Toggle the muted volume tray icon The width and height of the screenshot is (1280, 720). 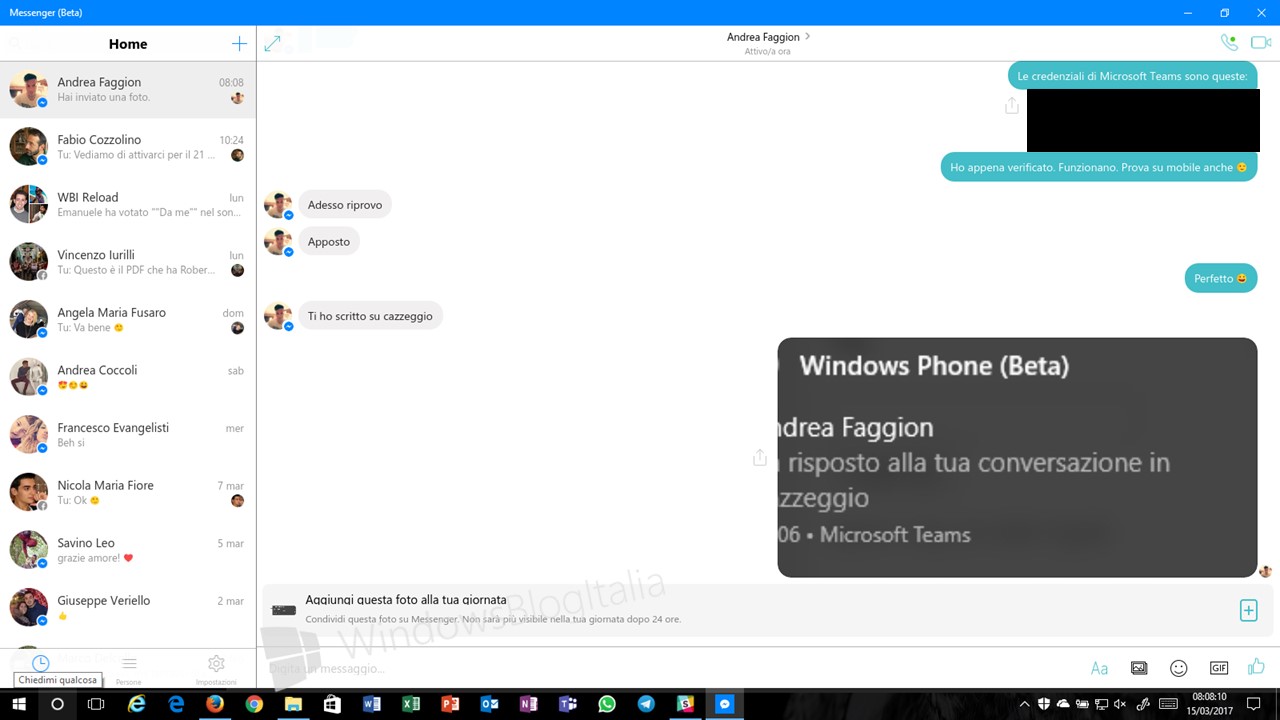[1120, 704]
